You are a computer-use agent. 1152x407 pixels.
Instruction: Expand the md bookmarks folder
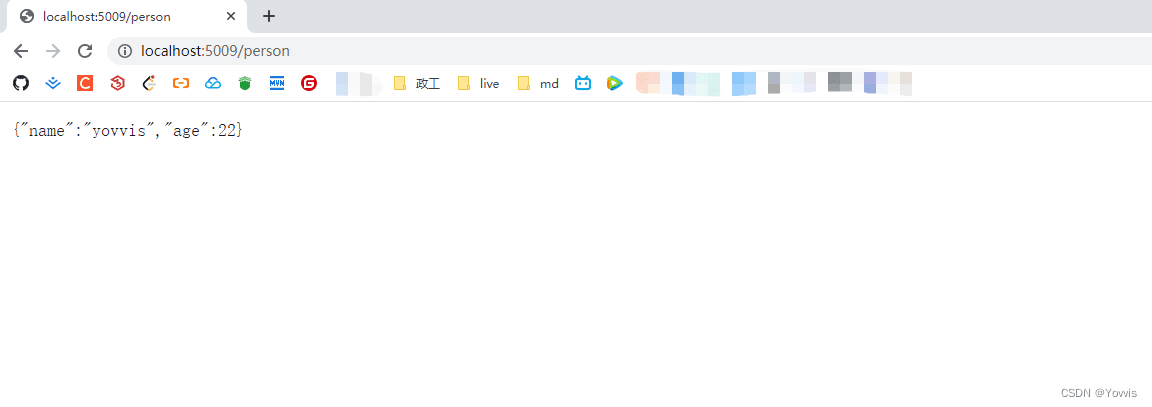tap(538, 83)
